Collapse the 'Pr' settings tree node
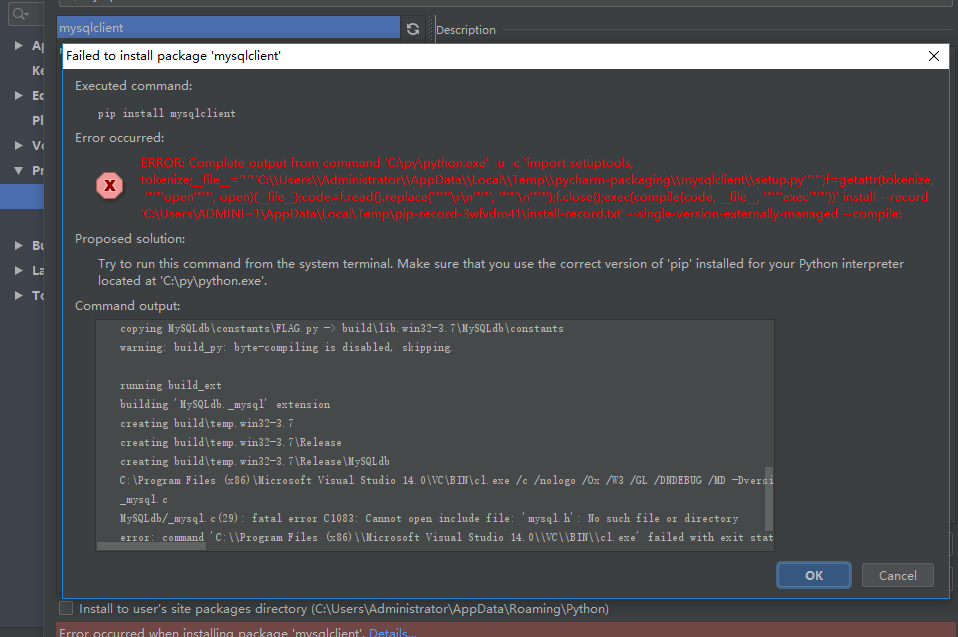This screenshot has width=958, height=637. pyautogui.click(x=18, y=171)
